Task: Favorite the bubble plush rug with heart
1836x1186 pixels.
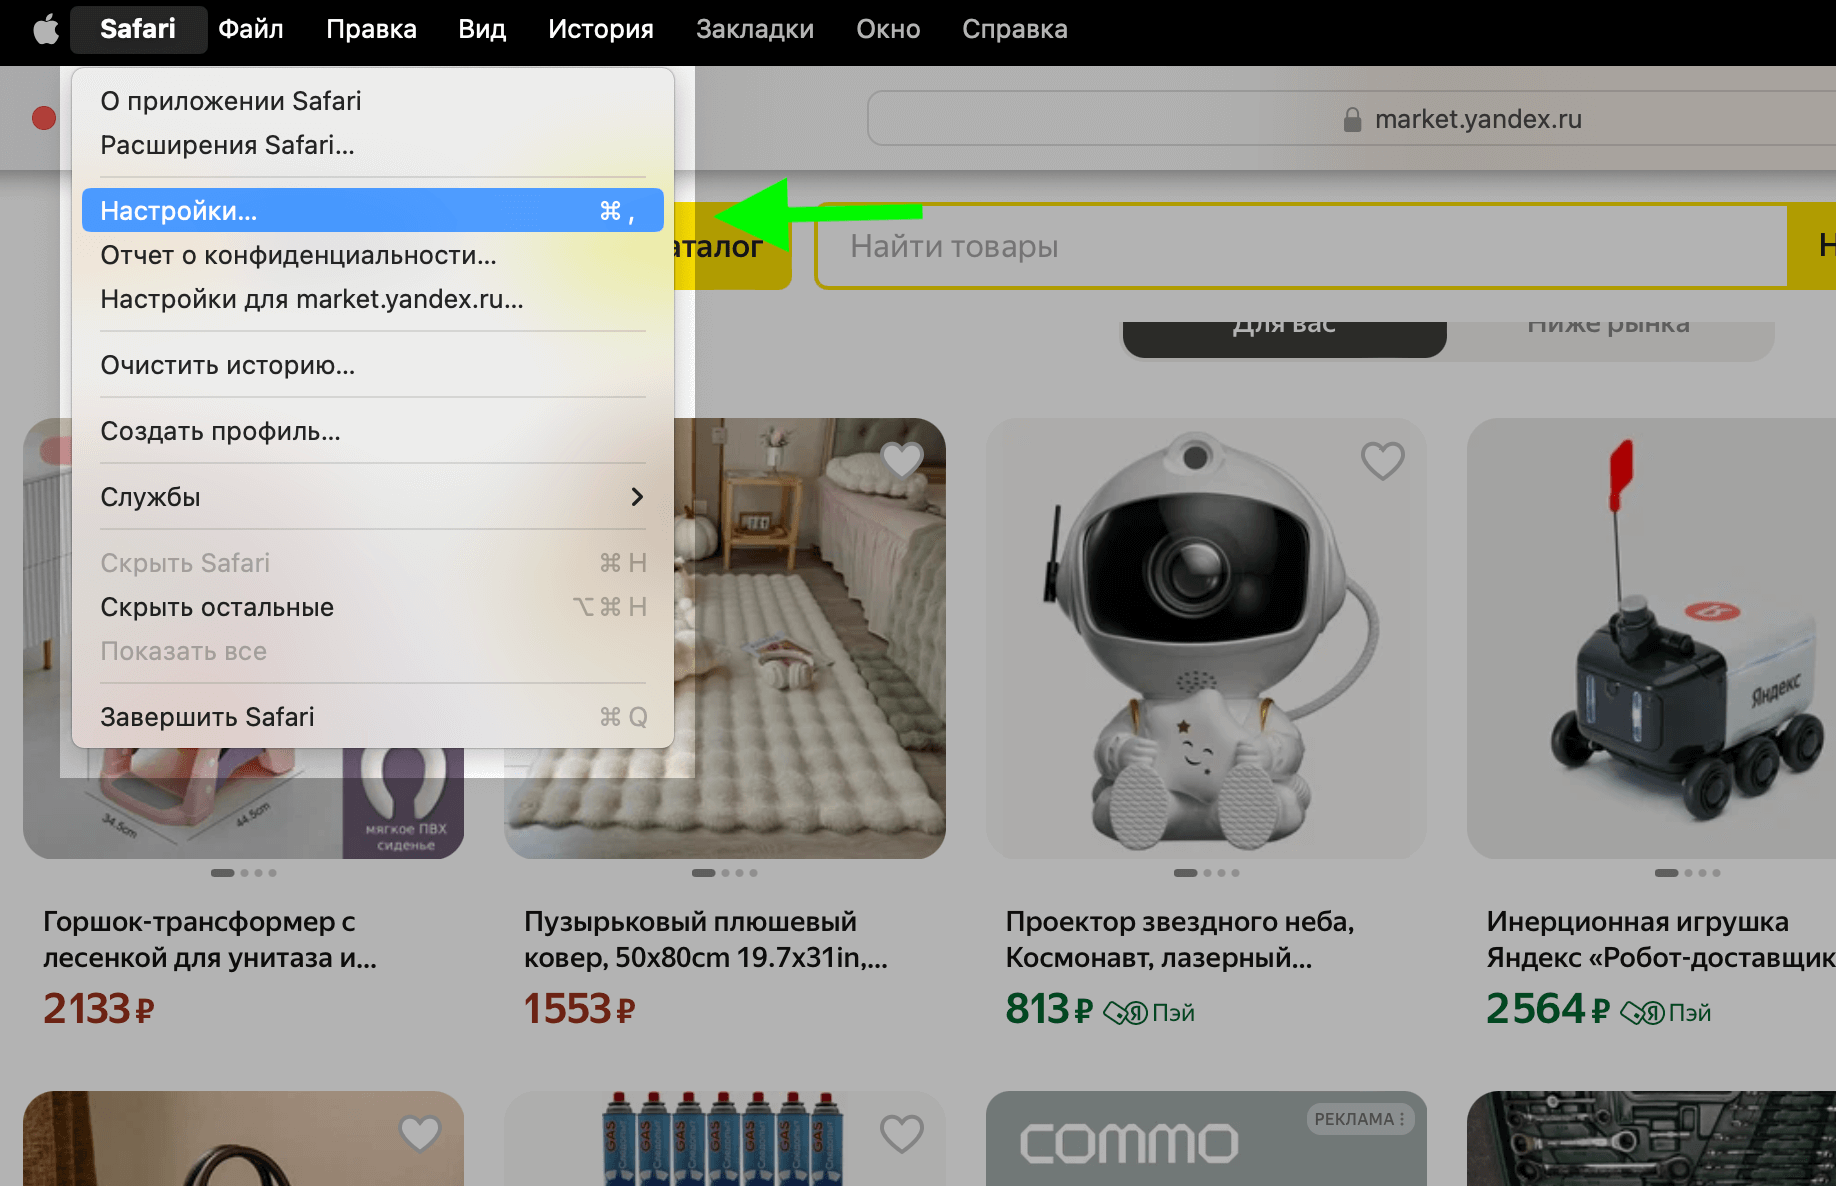Action: [902, 460]
